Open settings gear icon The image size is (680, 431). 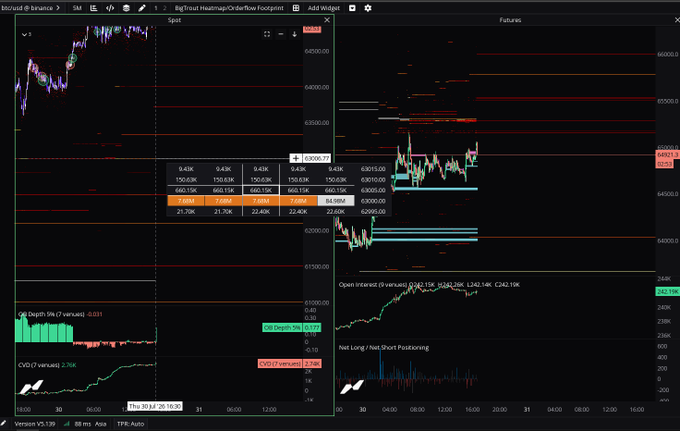tap(368, 8)
